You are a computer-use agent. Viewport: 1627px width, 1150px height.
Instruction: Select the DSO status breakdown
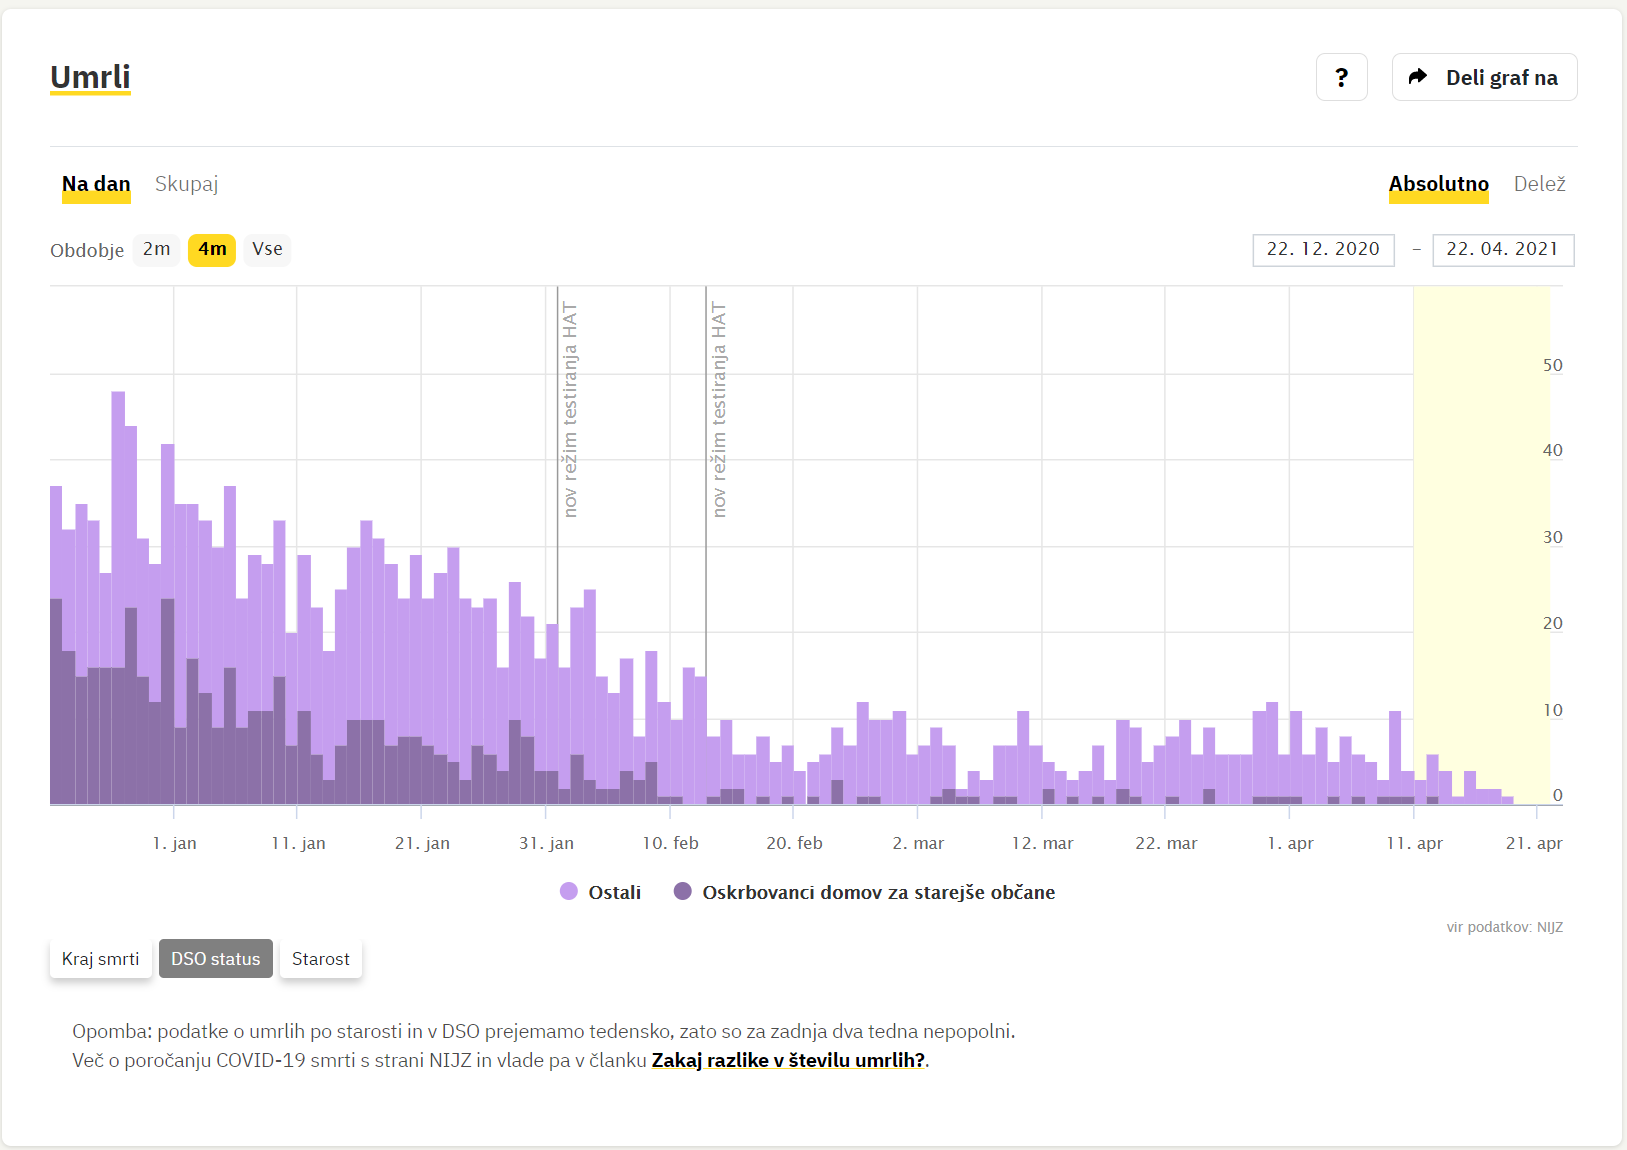[x=216, y=959]
